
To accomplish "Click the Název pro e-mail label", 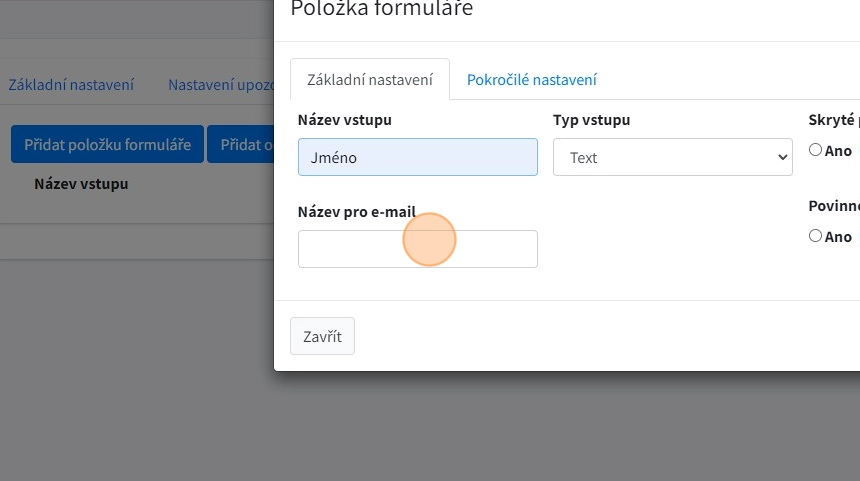I will tap(356, 212).
